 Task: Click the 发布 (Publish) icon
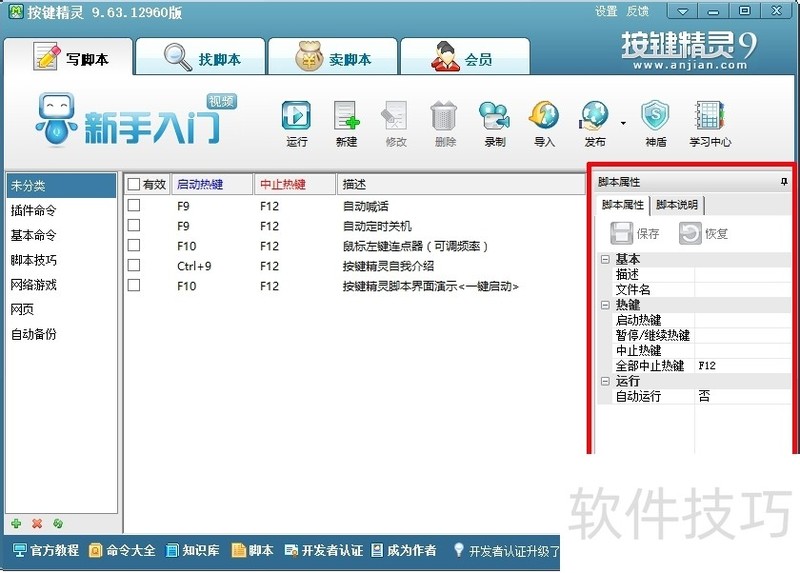click(595, 123)
